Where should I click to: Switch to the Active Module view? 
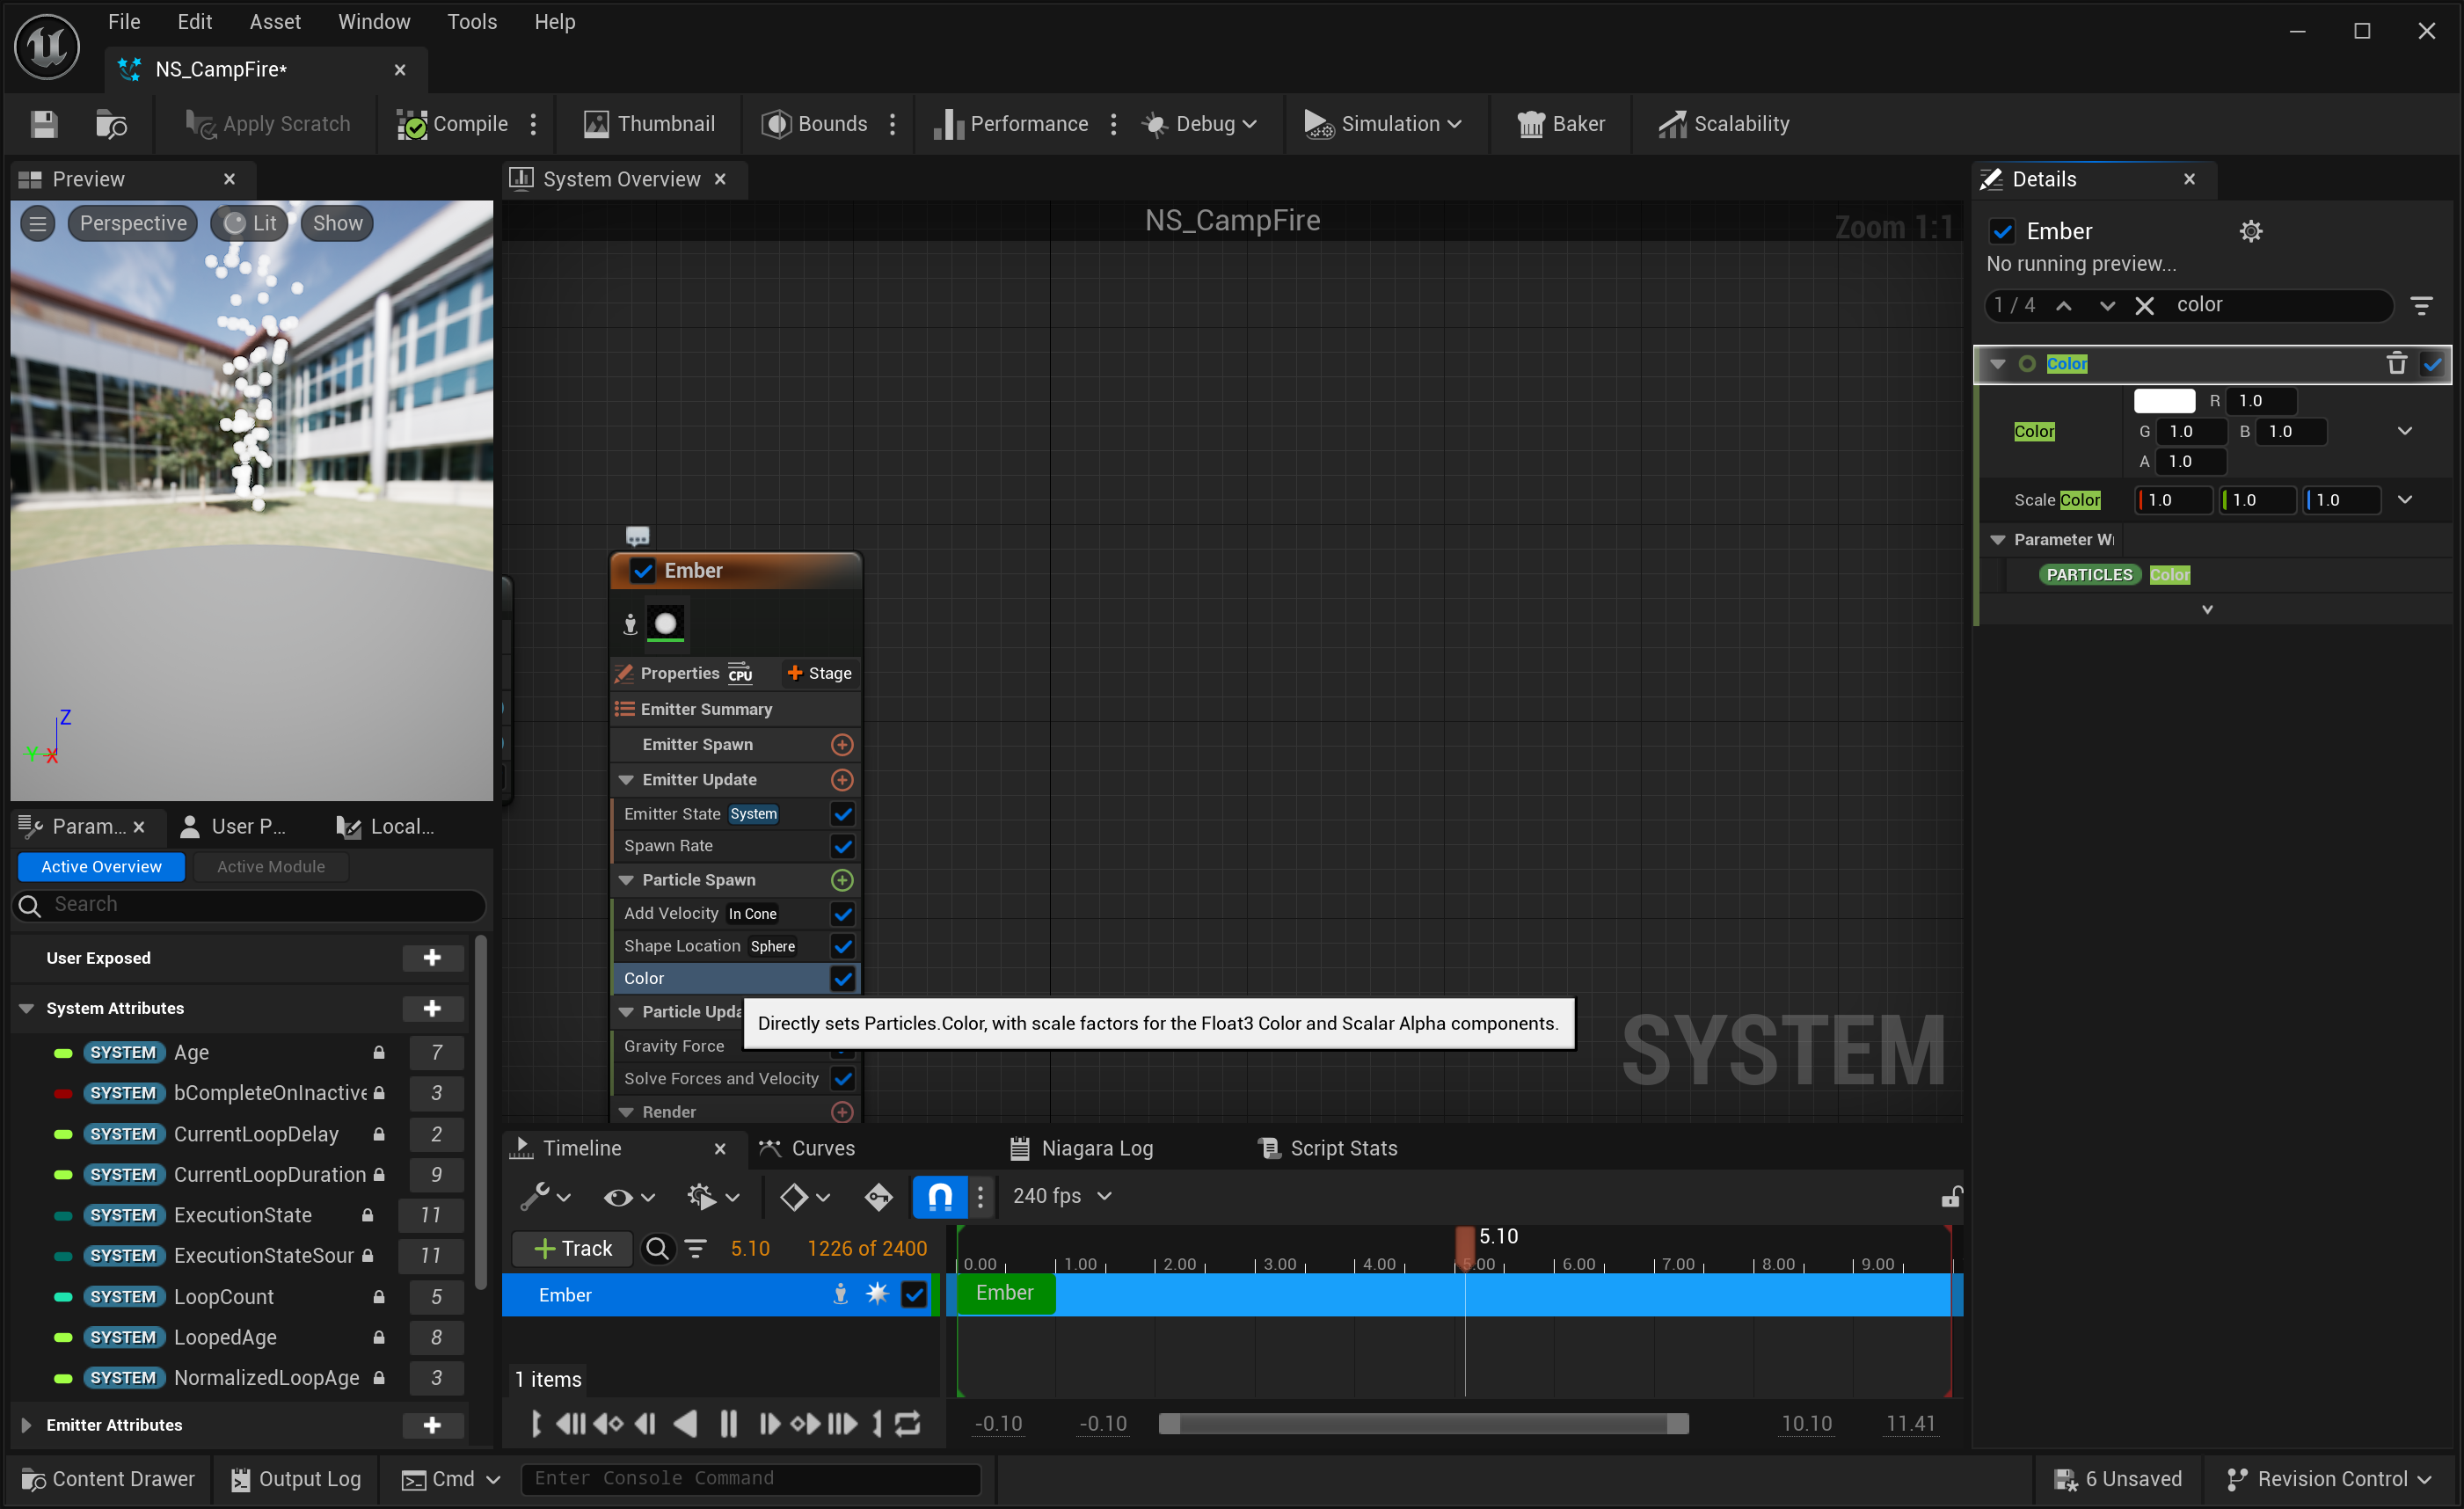270,866
